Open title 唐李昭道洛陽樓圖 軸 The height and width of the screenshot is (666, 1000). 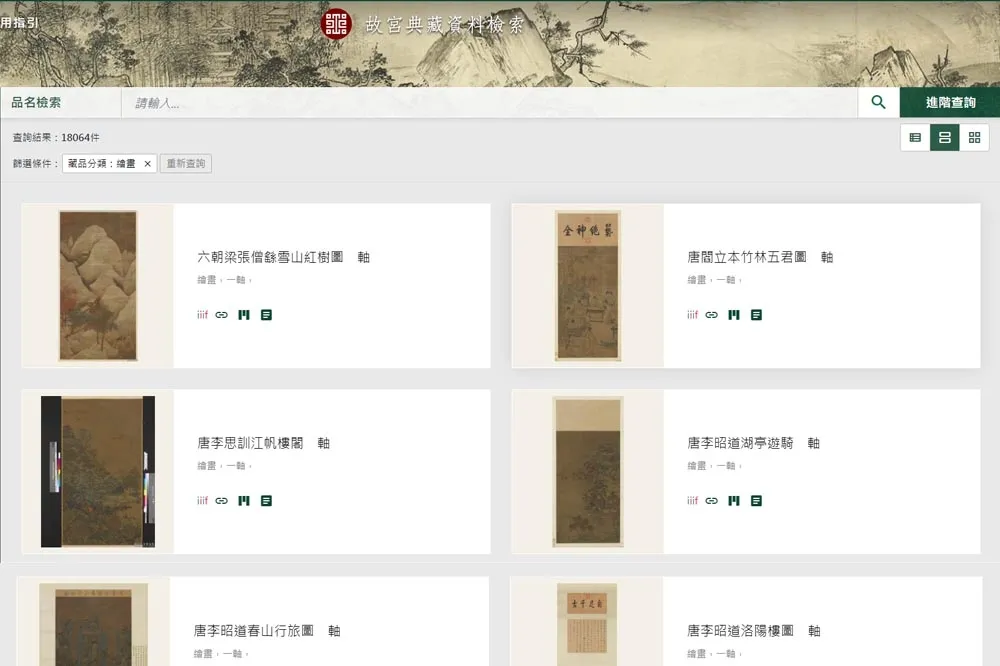[753, 631]
